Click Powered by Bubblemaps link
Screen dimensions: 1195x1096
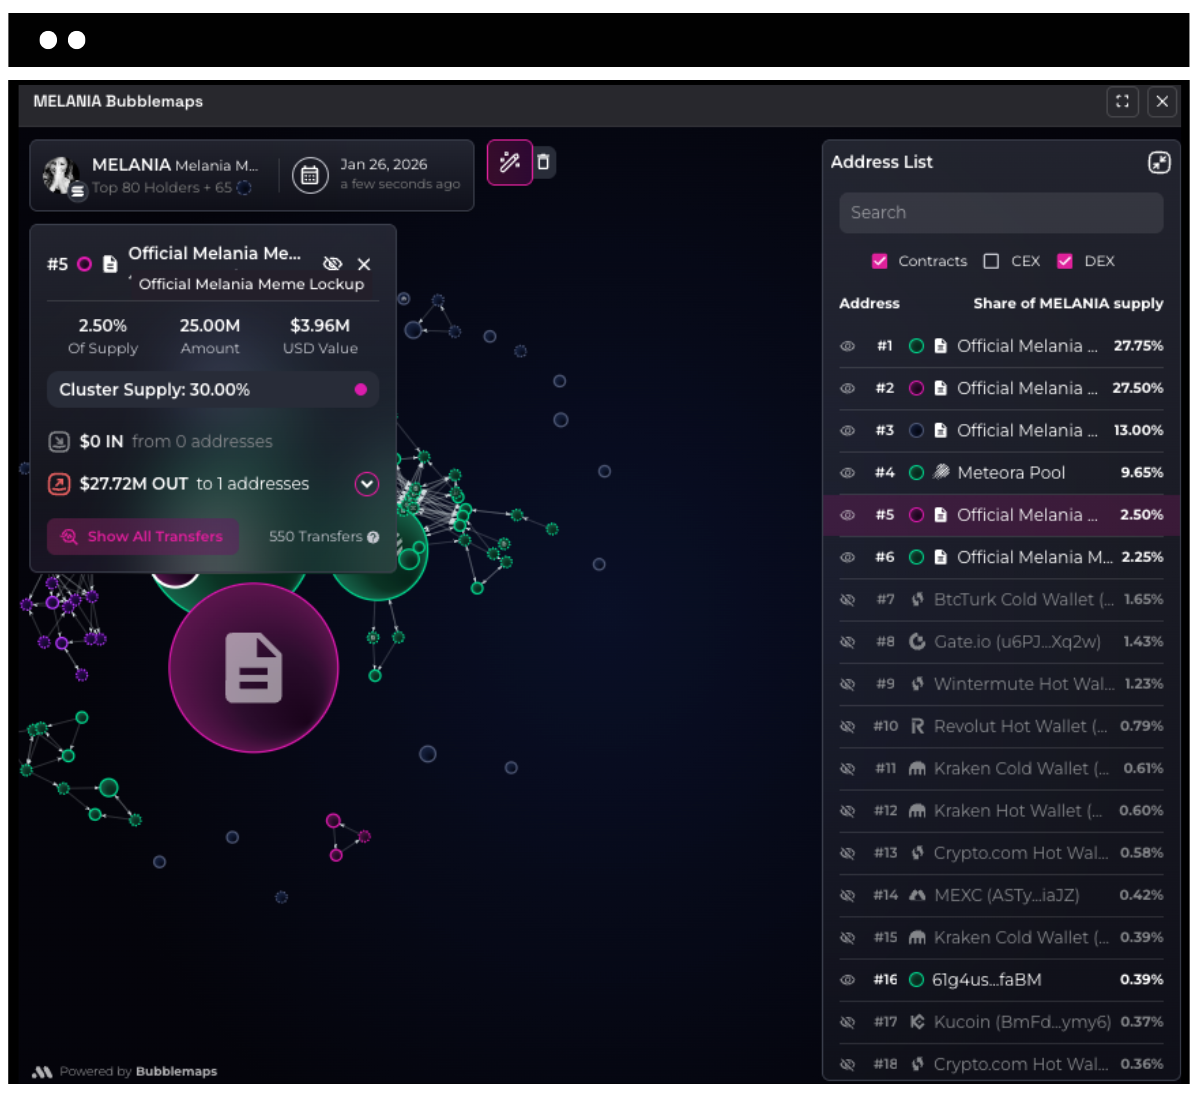pos(124,1072)
